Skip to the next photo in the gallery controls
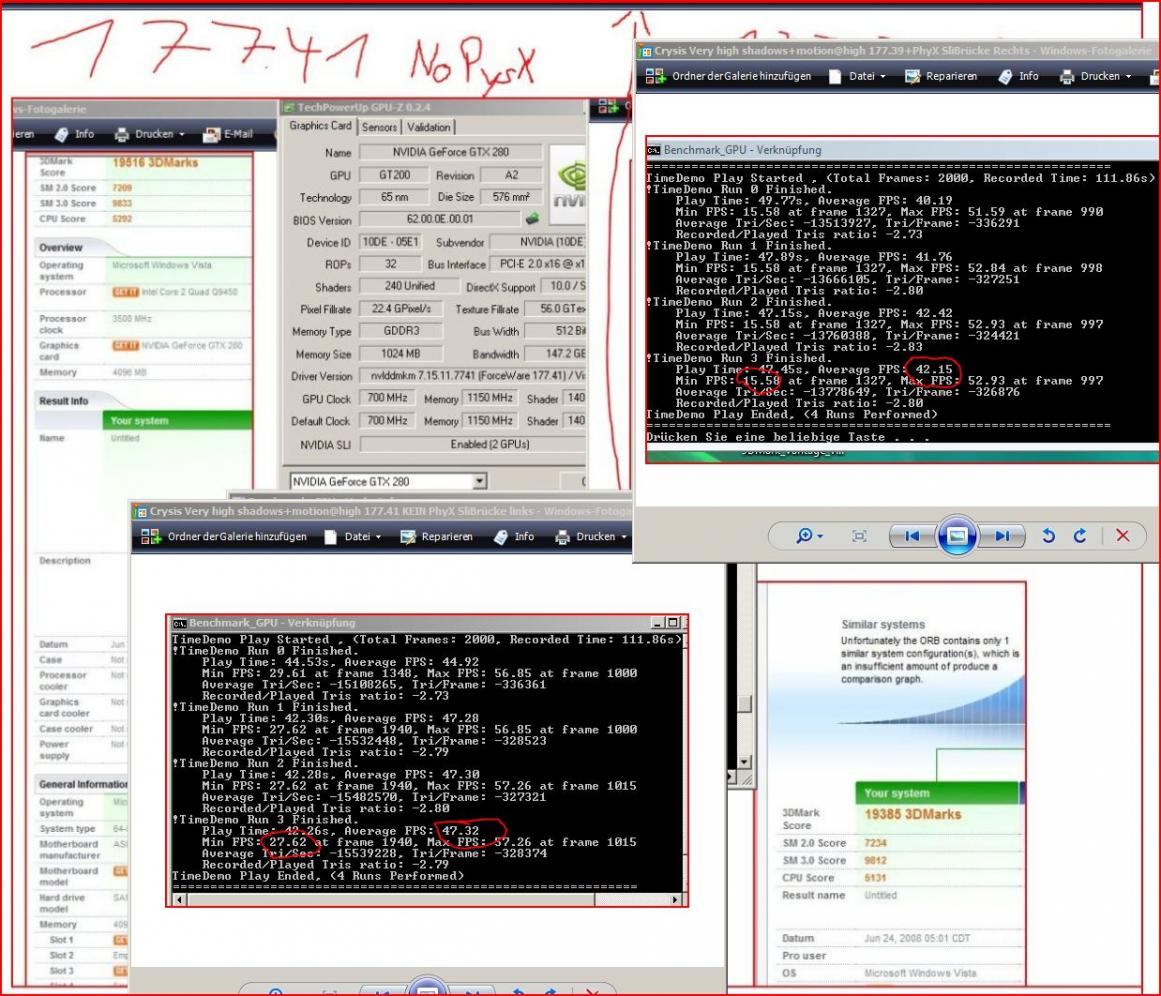1161x996 pixels. [1002, 536]
